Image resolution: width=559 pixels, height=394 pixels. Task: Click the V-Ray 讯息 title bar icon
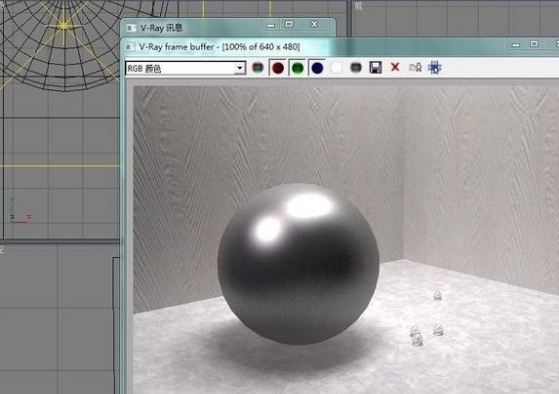click(x=132, y=28)
